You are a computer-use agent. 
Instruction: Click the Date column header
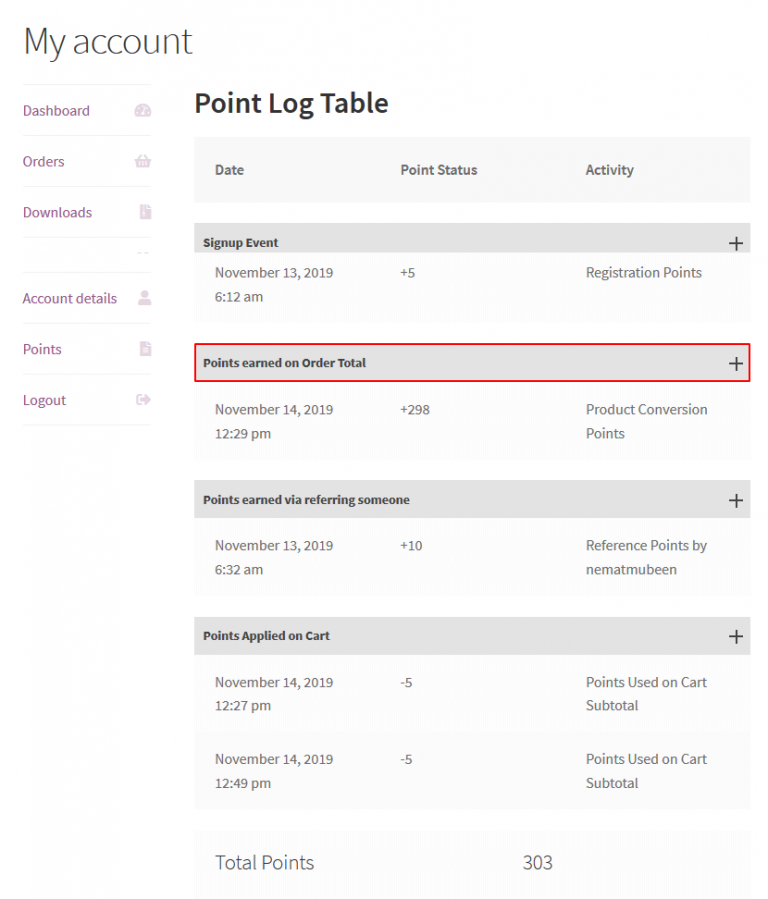tap(229, 170)
